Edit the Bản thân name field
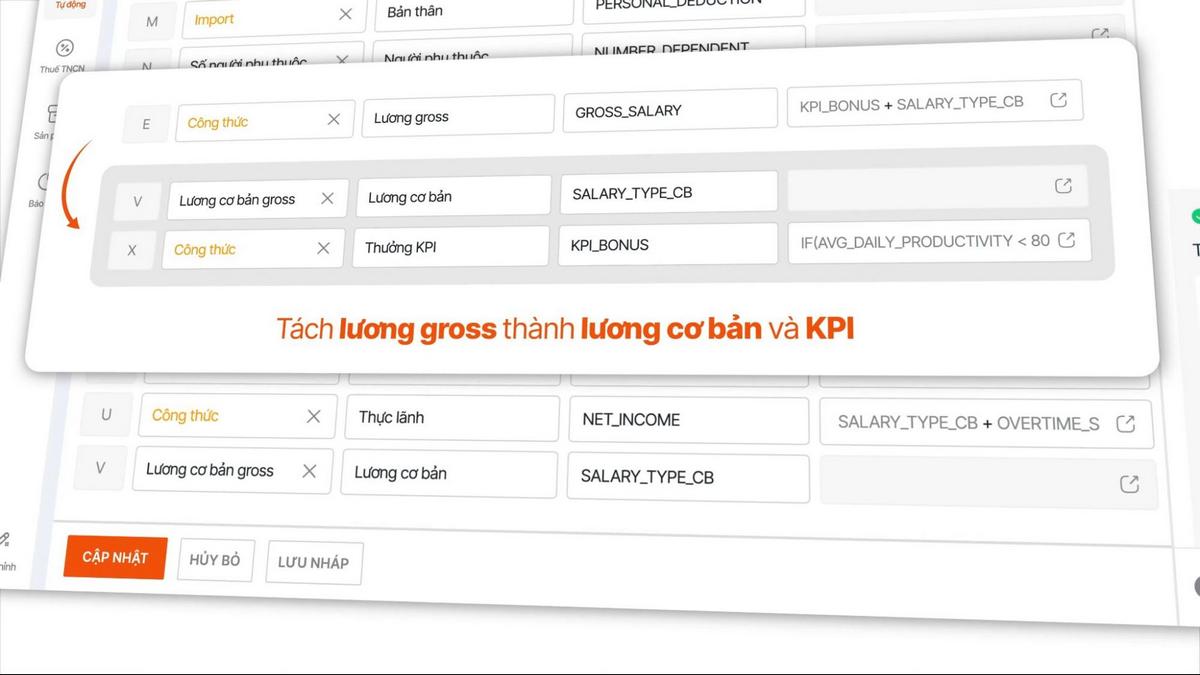The image size is (1200, 675). [474, 13]
